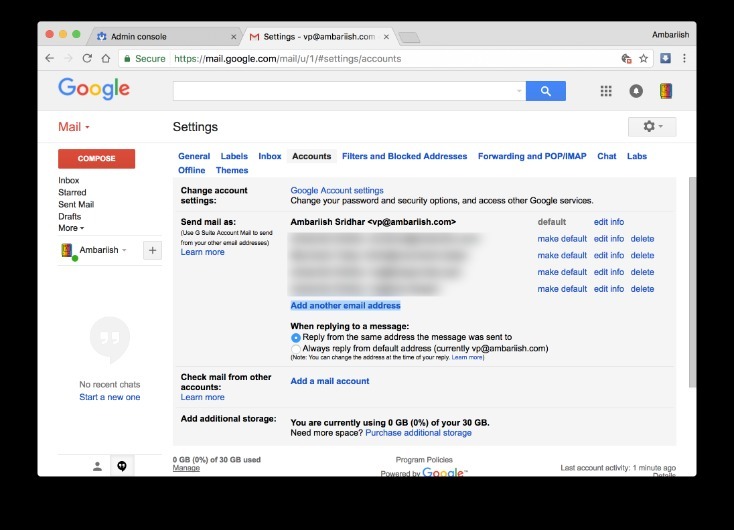Viewport: 734px width, 530px height.
Task: Reload the page with refresh icon
Action: [87, 59]
